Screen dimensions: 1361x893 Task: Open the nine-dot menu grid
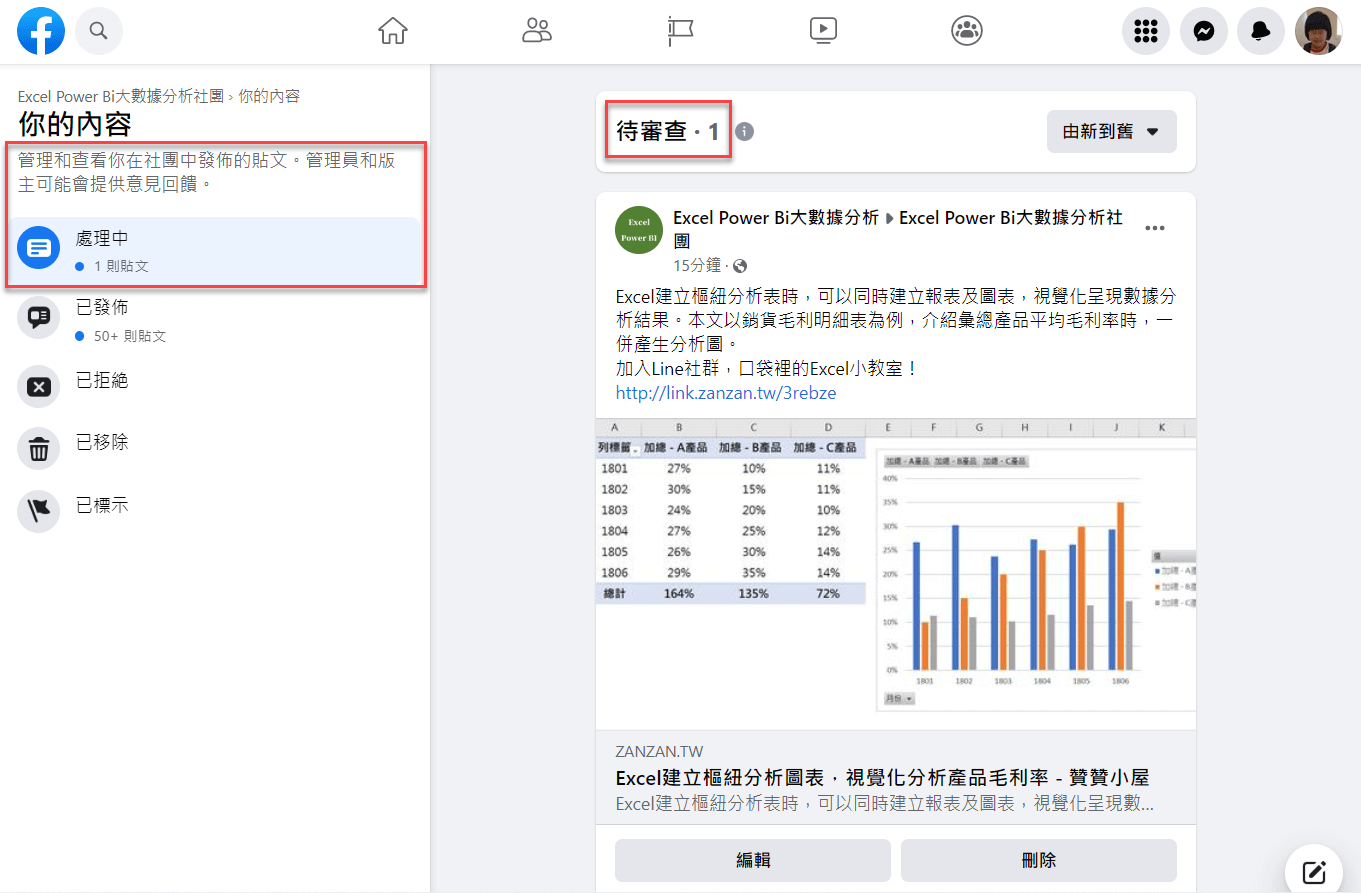click(1146, 32)
